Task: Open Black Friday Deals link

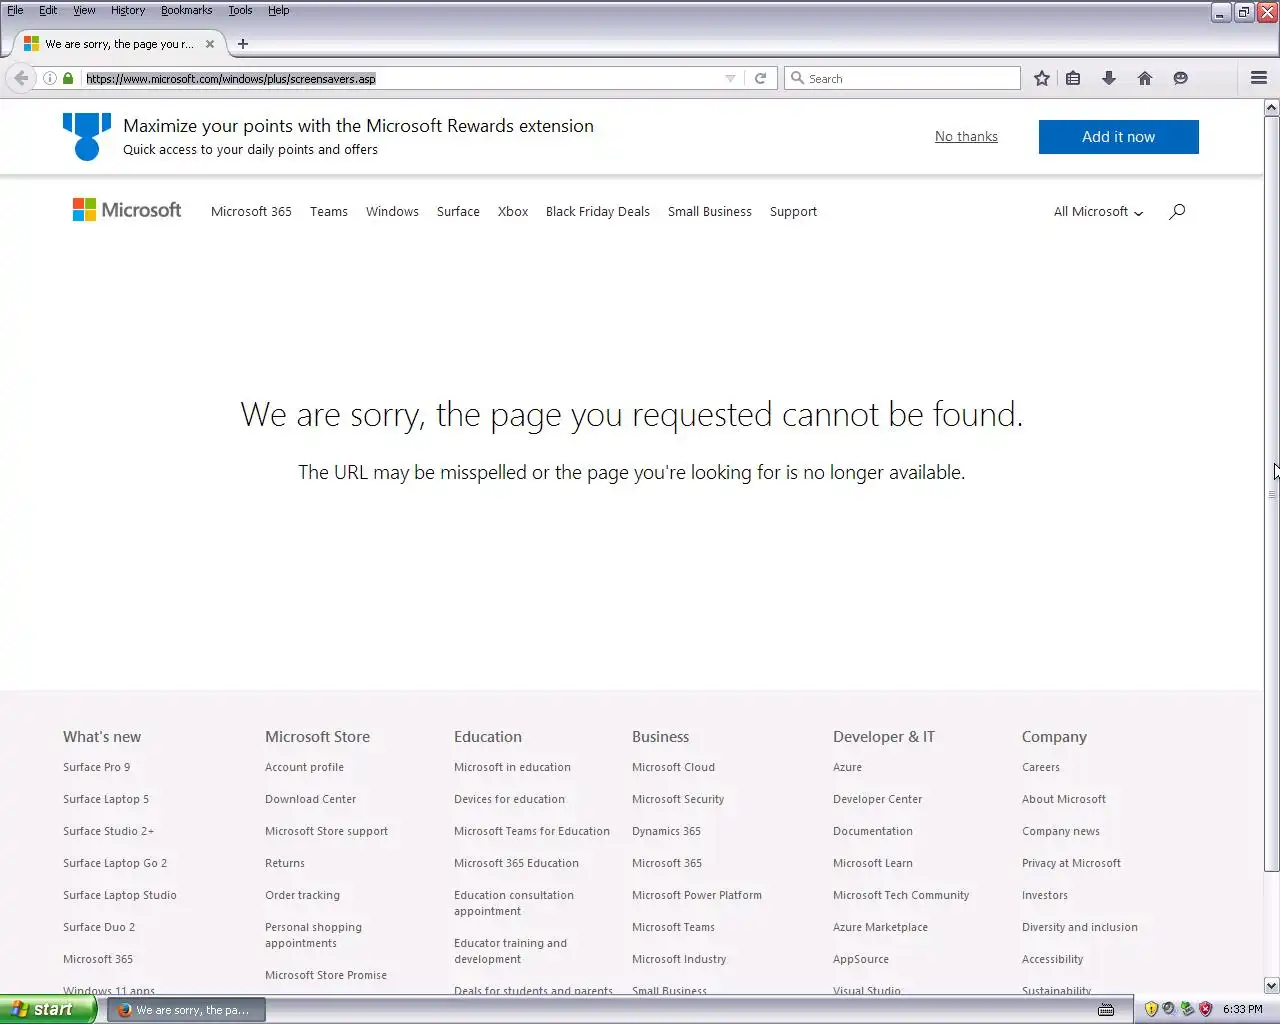Action: pyautogui.click(x=598, y=211)
